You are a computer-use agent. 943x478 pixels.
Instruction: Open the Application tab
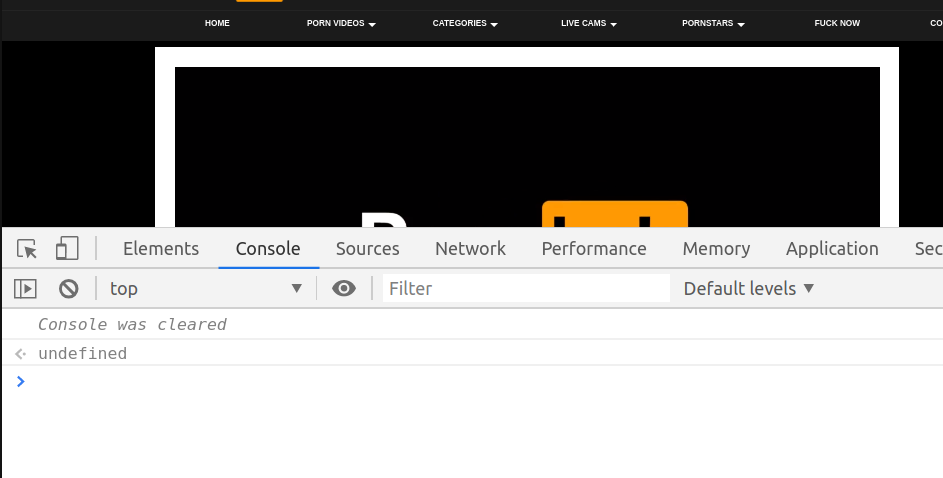[832, 248]
